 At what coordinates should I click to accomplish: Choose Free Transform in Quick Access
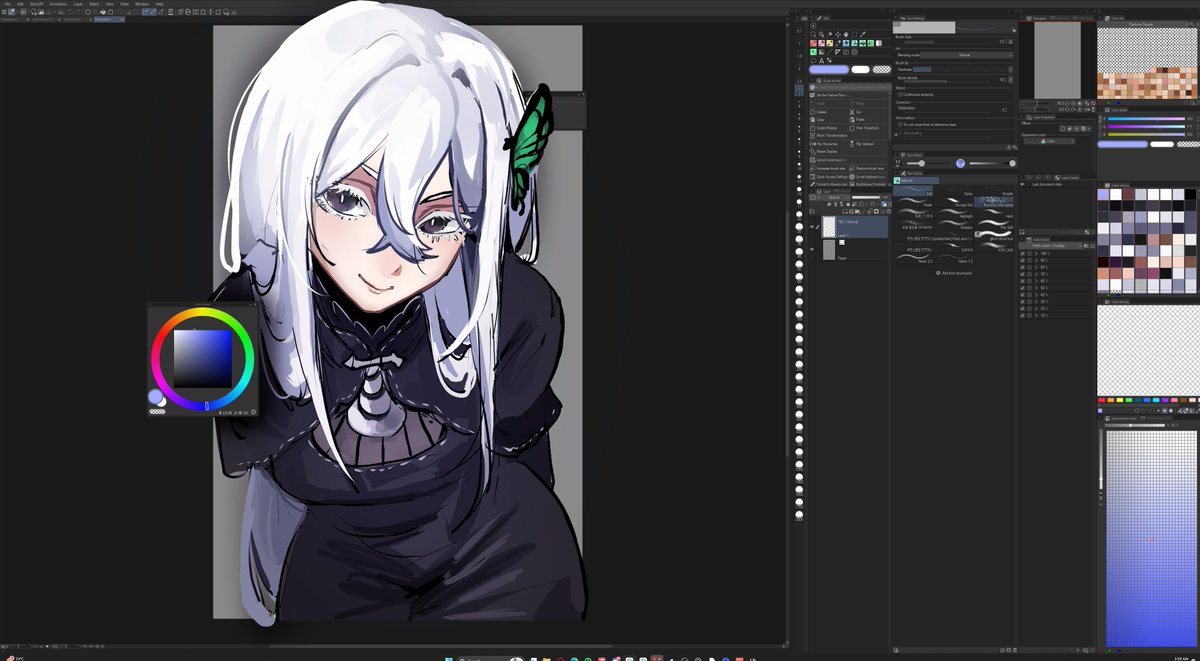(x=866, y=128)
